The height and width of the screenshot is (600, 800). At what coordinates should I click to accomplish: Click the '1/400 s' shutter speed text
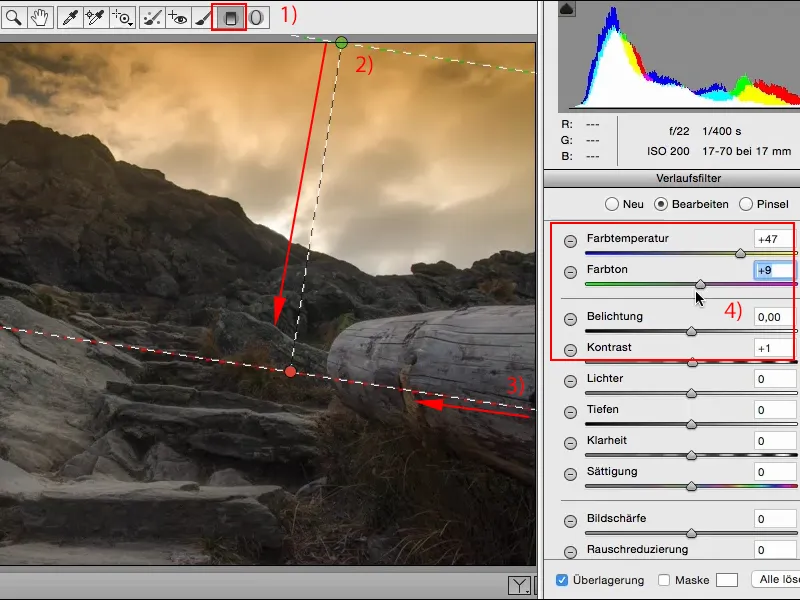721,132
